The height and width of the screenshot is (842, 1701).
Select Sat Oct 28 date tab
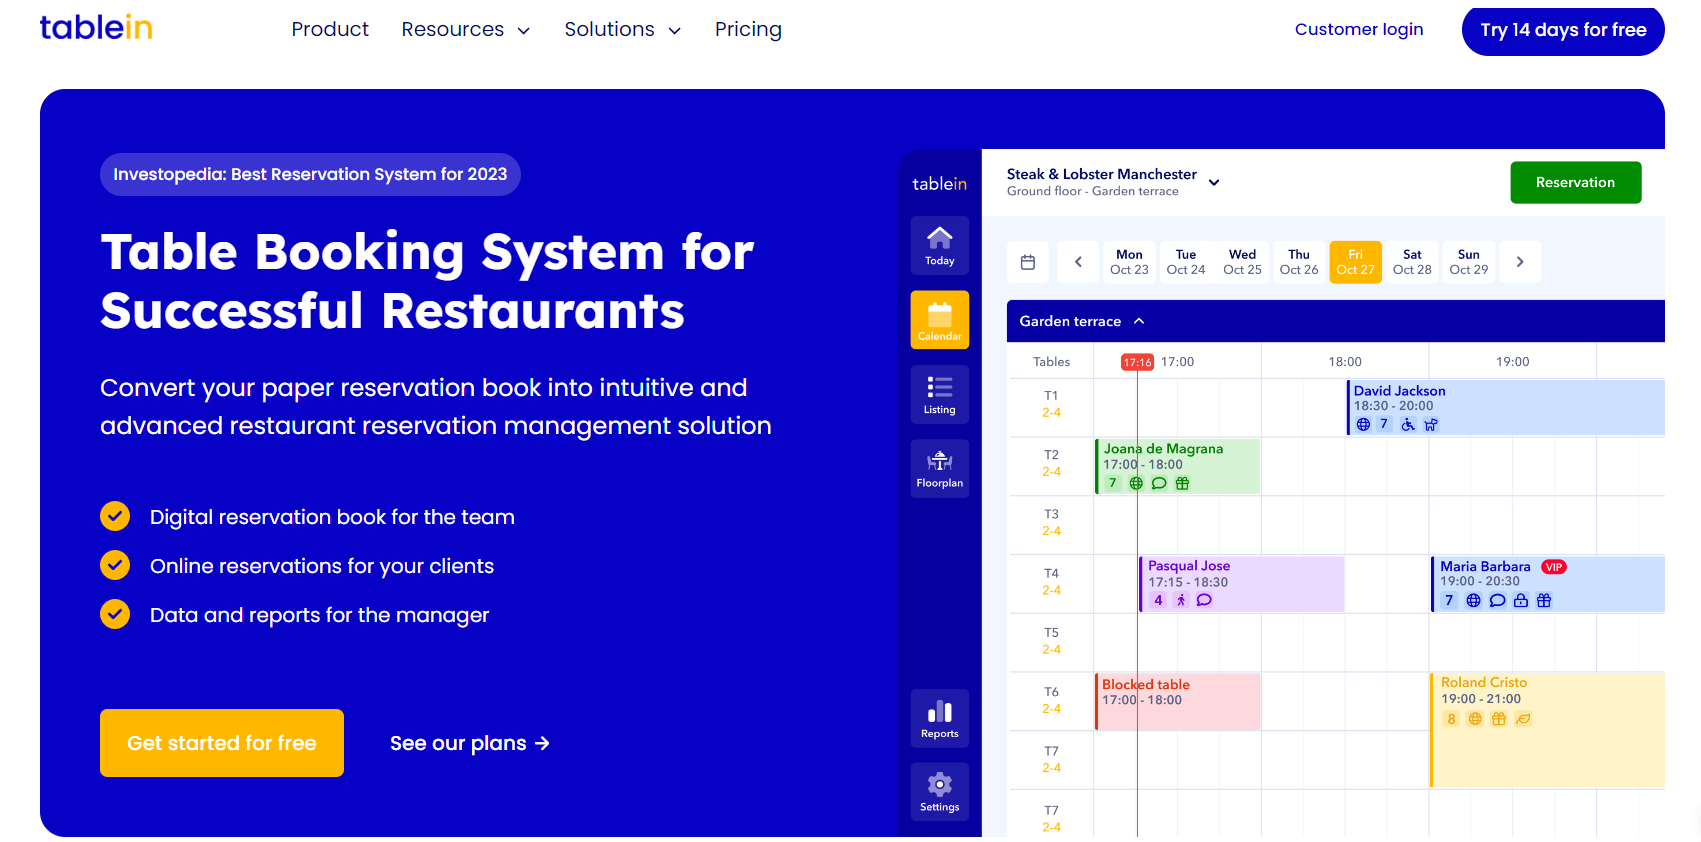point(1412,262)
